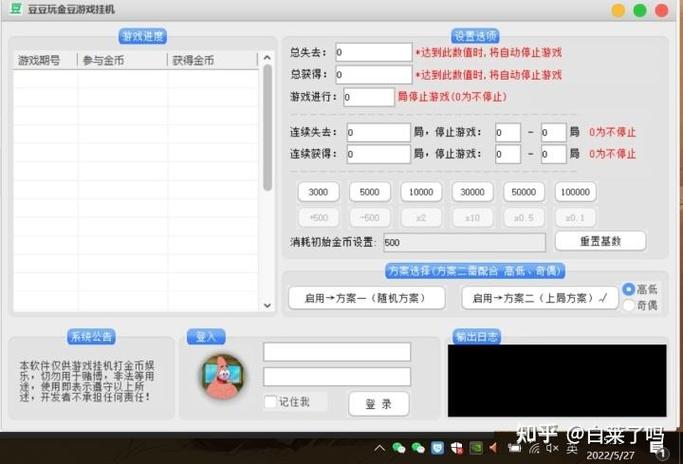Click the 参与金币 column header
This screenshot has width=683, height=464.
122,60
